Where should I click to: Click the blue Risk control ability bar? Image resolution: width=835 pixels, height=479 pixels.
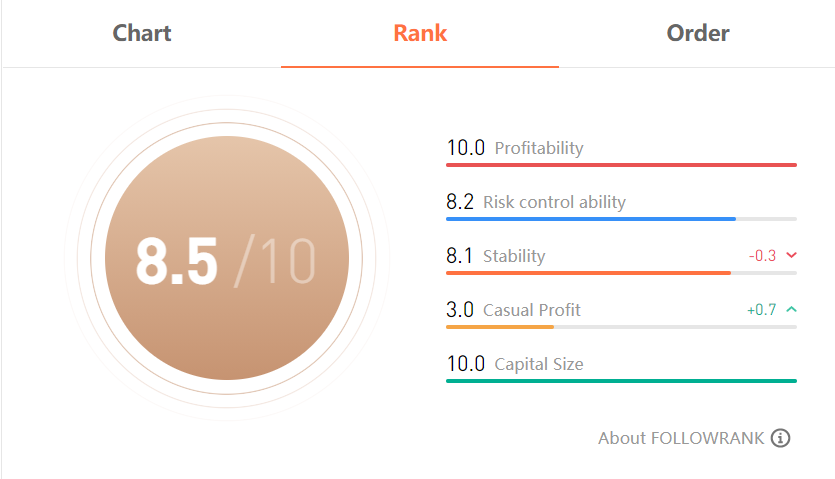pyautogui.click(x=621, y=219)
